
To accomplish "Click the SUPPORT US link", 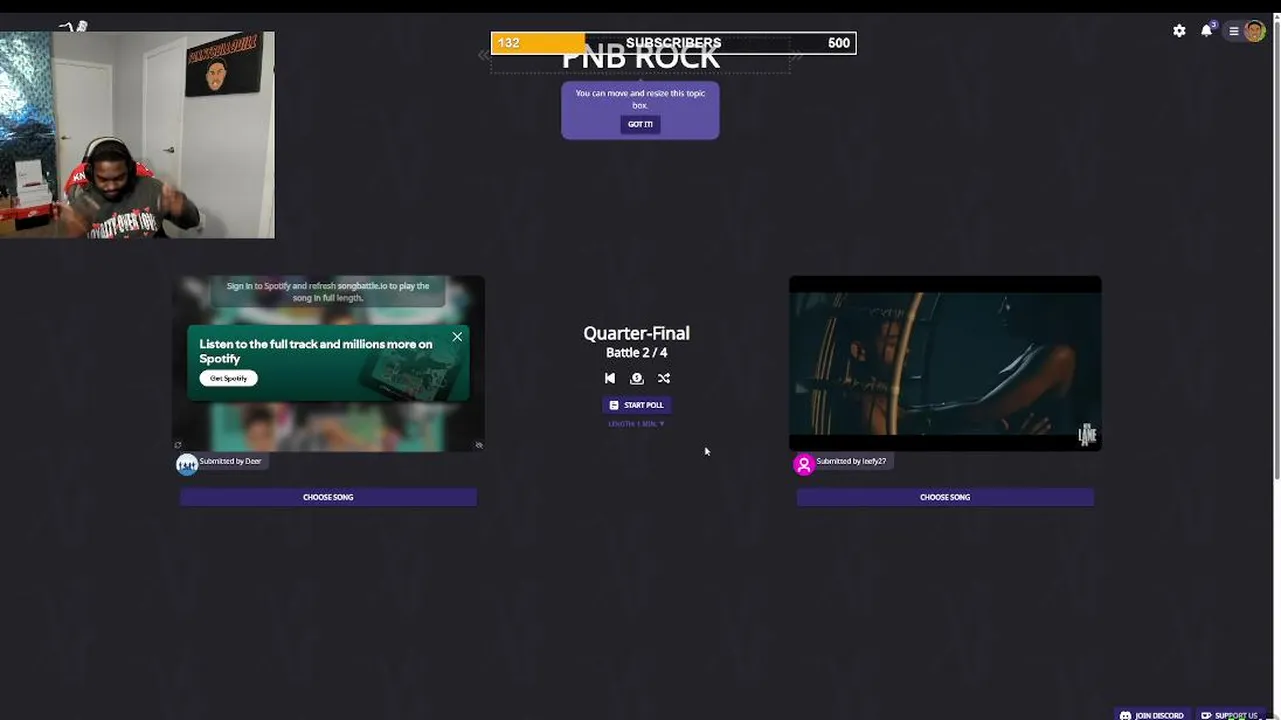I will tap(1229, 715).
